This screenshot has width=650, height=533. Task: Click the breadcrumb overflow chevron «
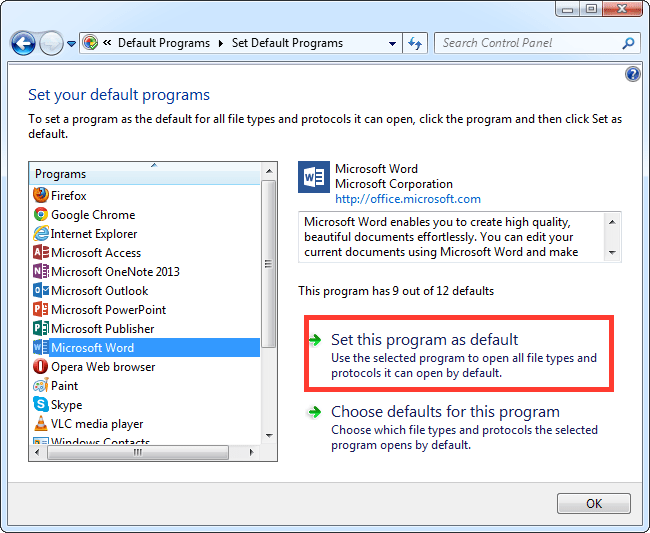tap(107, 43)
